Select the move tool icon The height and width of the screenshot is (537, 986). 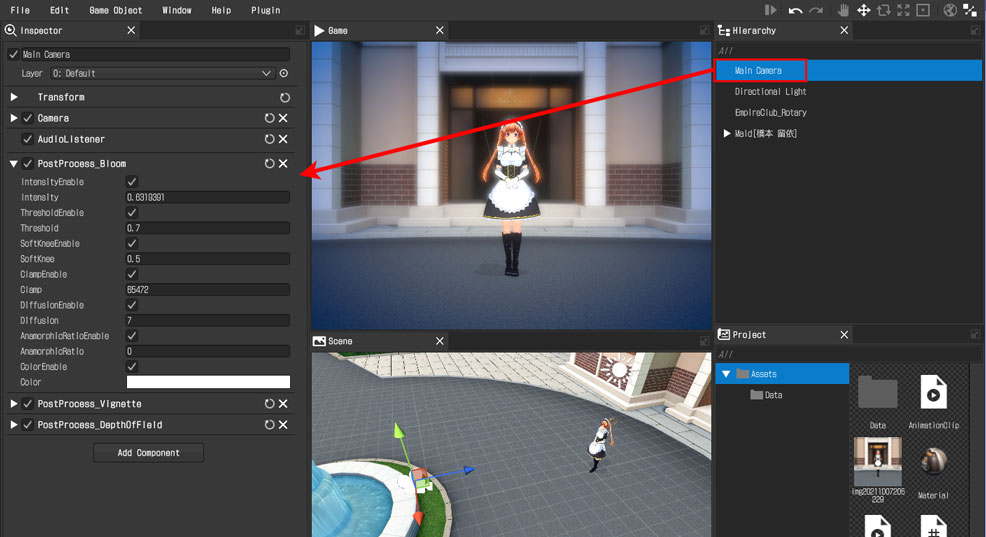coord(863,10)
